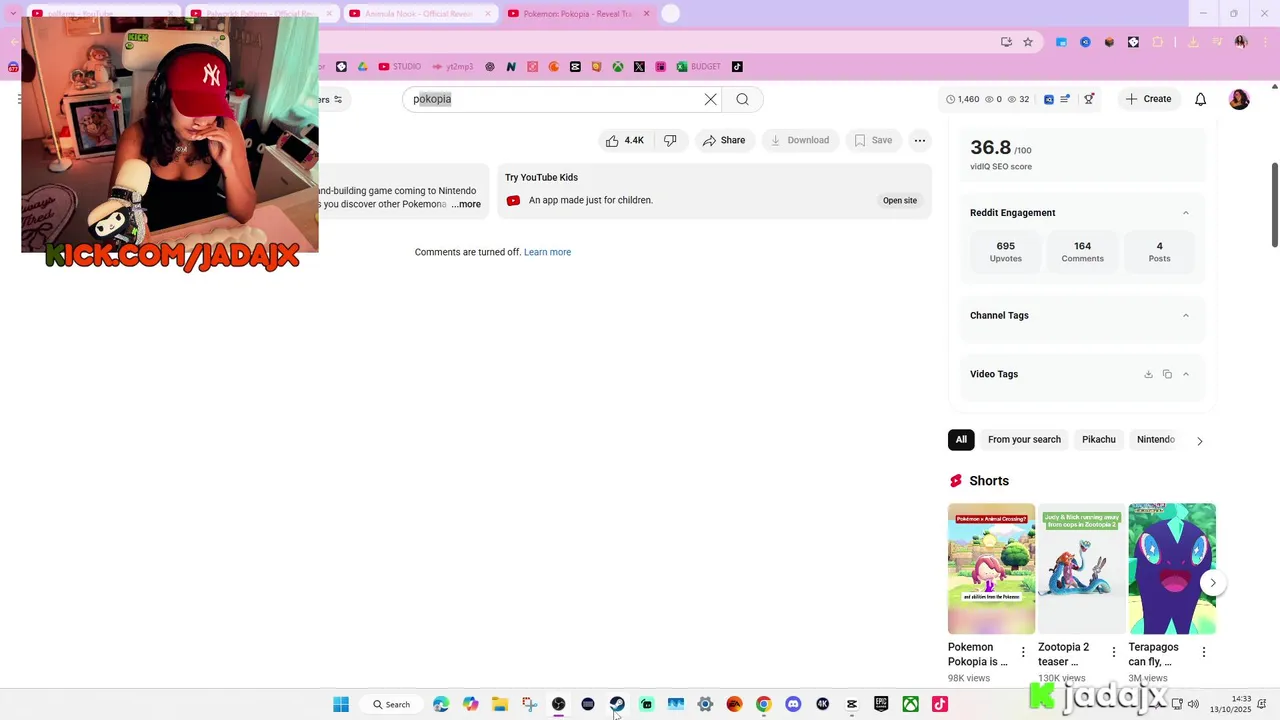Bookmark this page star icon
This screenshot has height=720, width=1280.
(x=1028, y=42)
